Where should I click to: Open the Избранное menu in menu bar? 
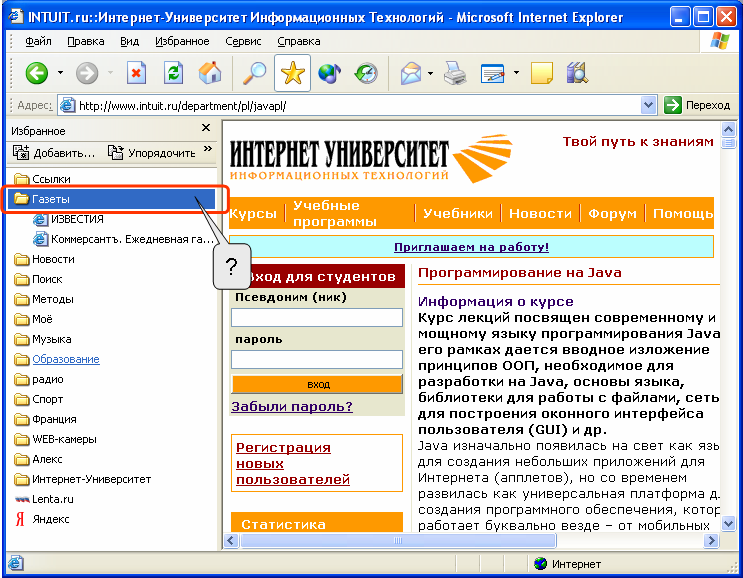click(x=182, y=41)
